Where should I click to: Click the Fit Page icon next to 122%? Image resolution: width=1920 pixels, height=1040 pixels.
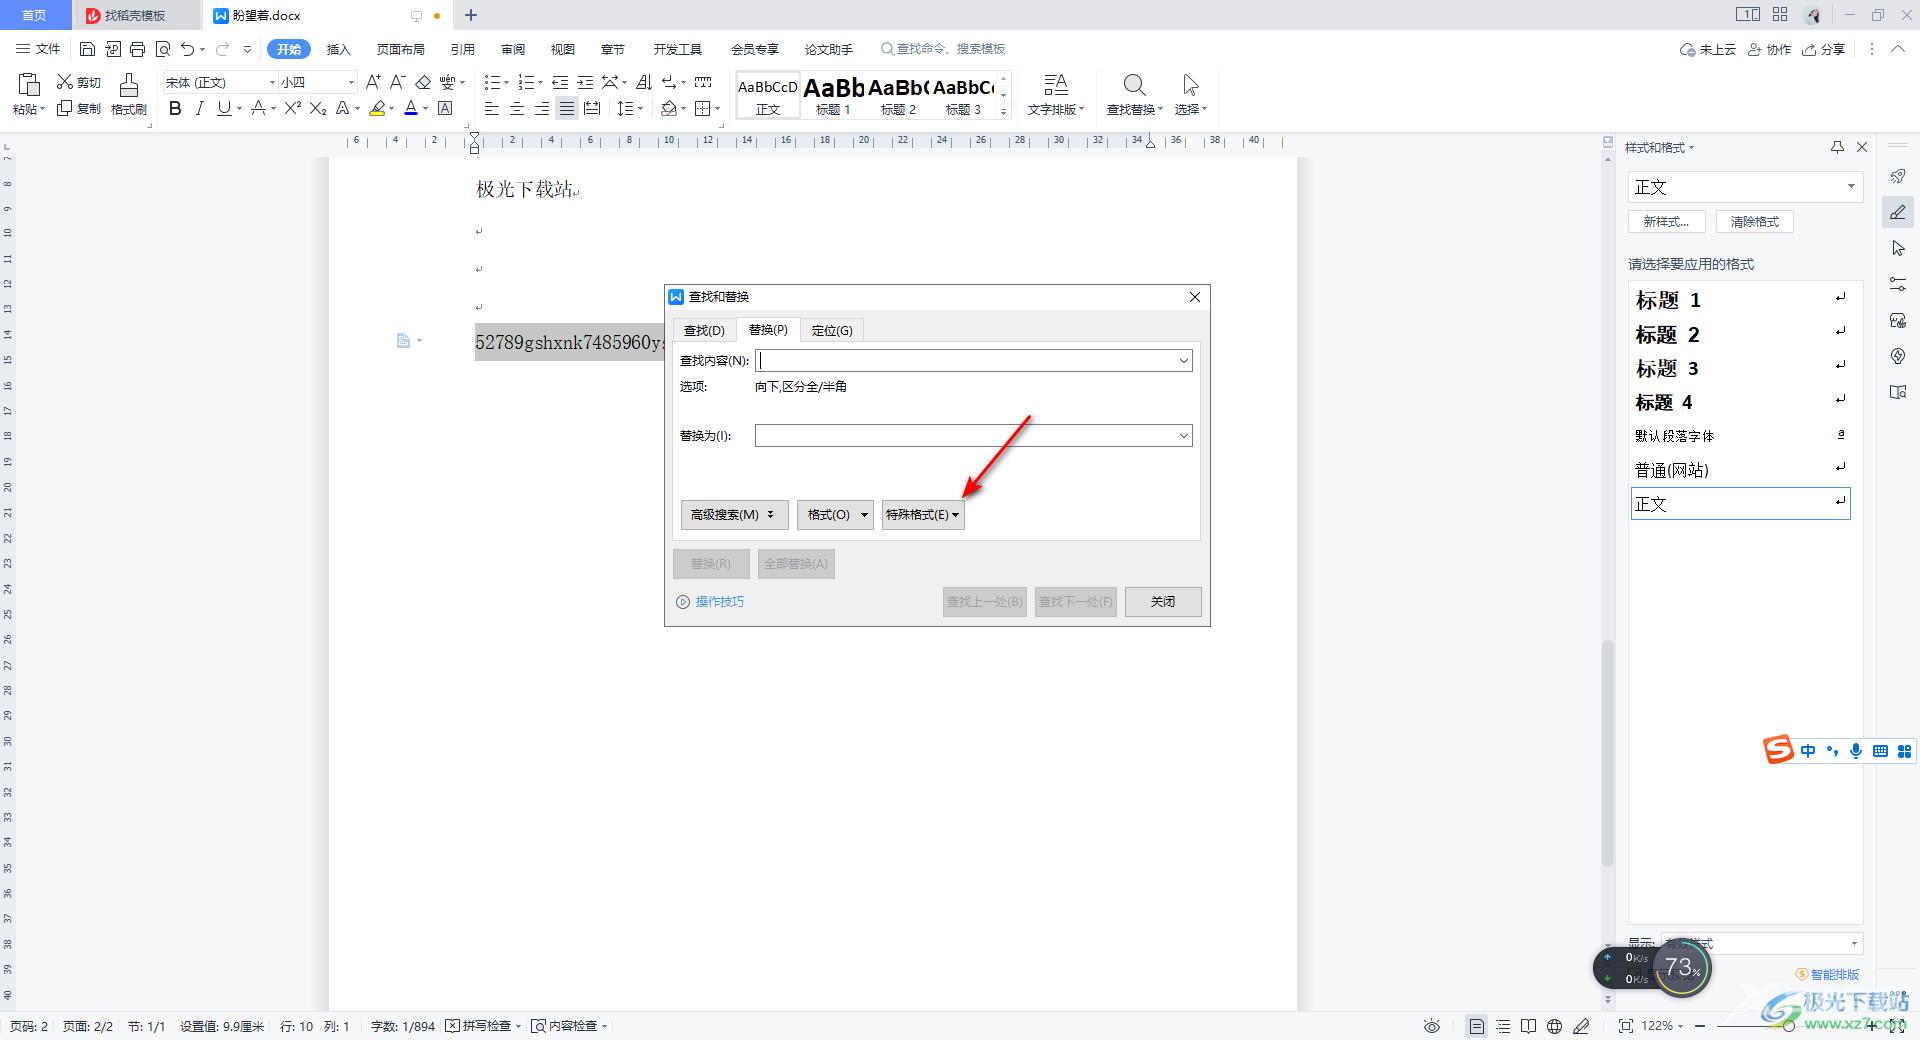[x=1626, y=1026]
